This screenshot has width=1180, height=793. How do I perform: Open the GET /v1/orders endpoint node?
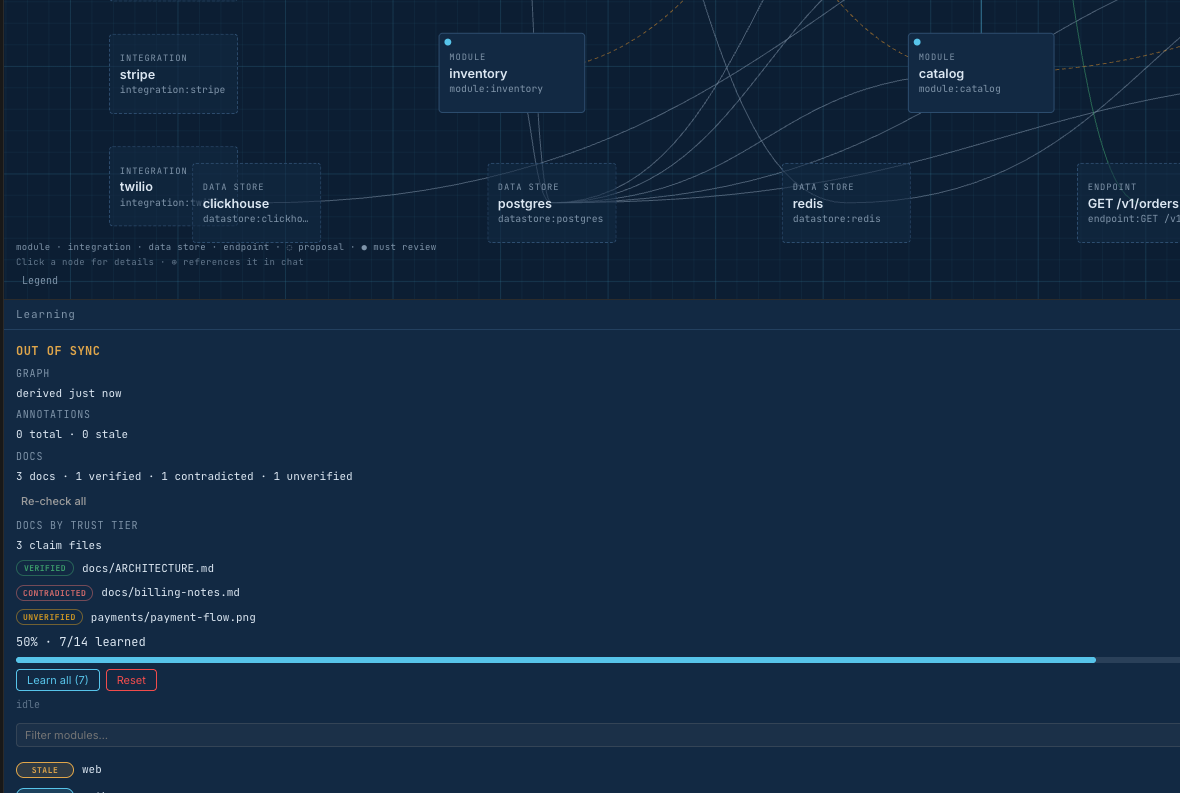pos(1129,203)
